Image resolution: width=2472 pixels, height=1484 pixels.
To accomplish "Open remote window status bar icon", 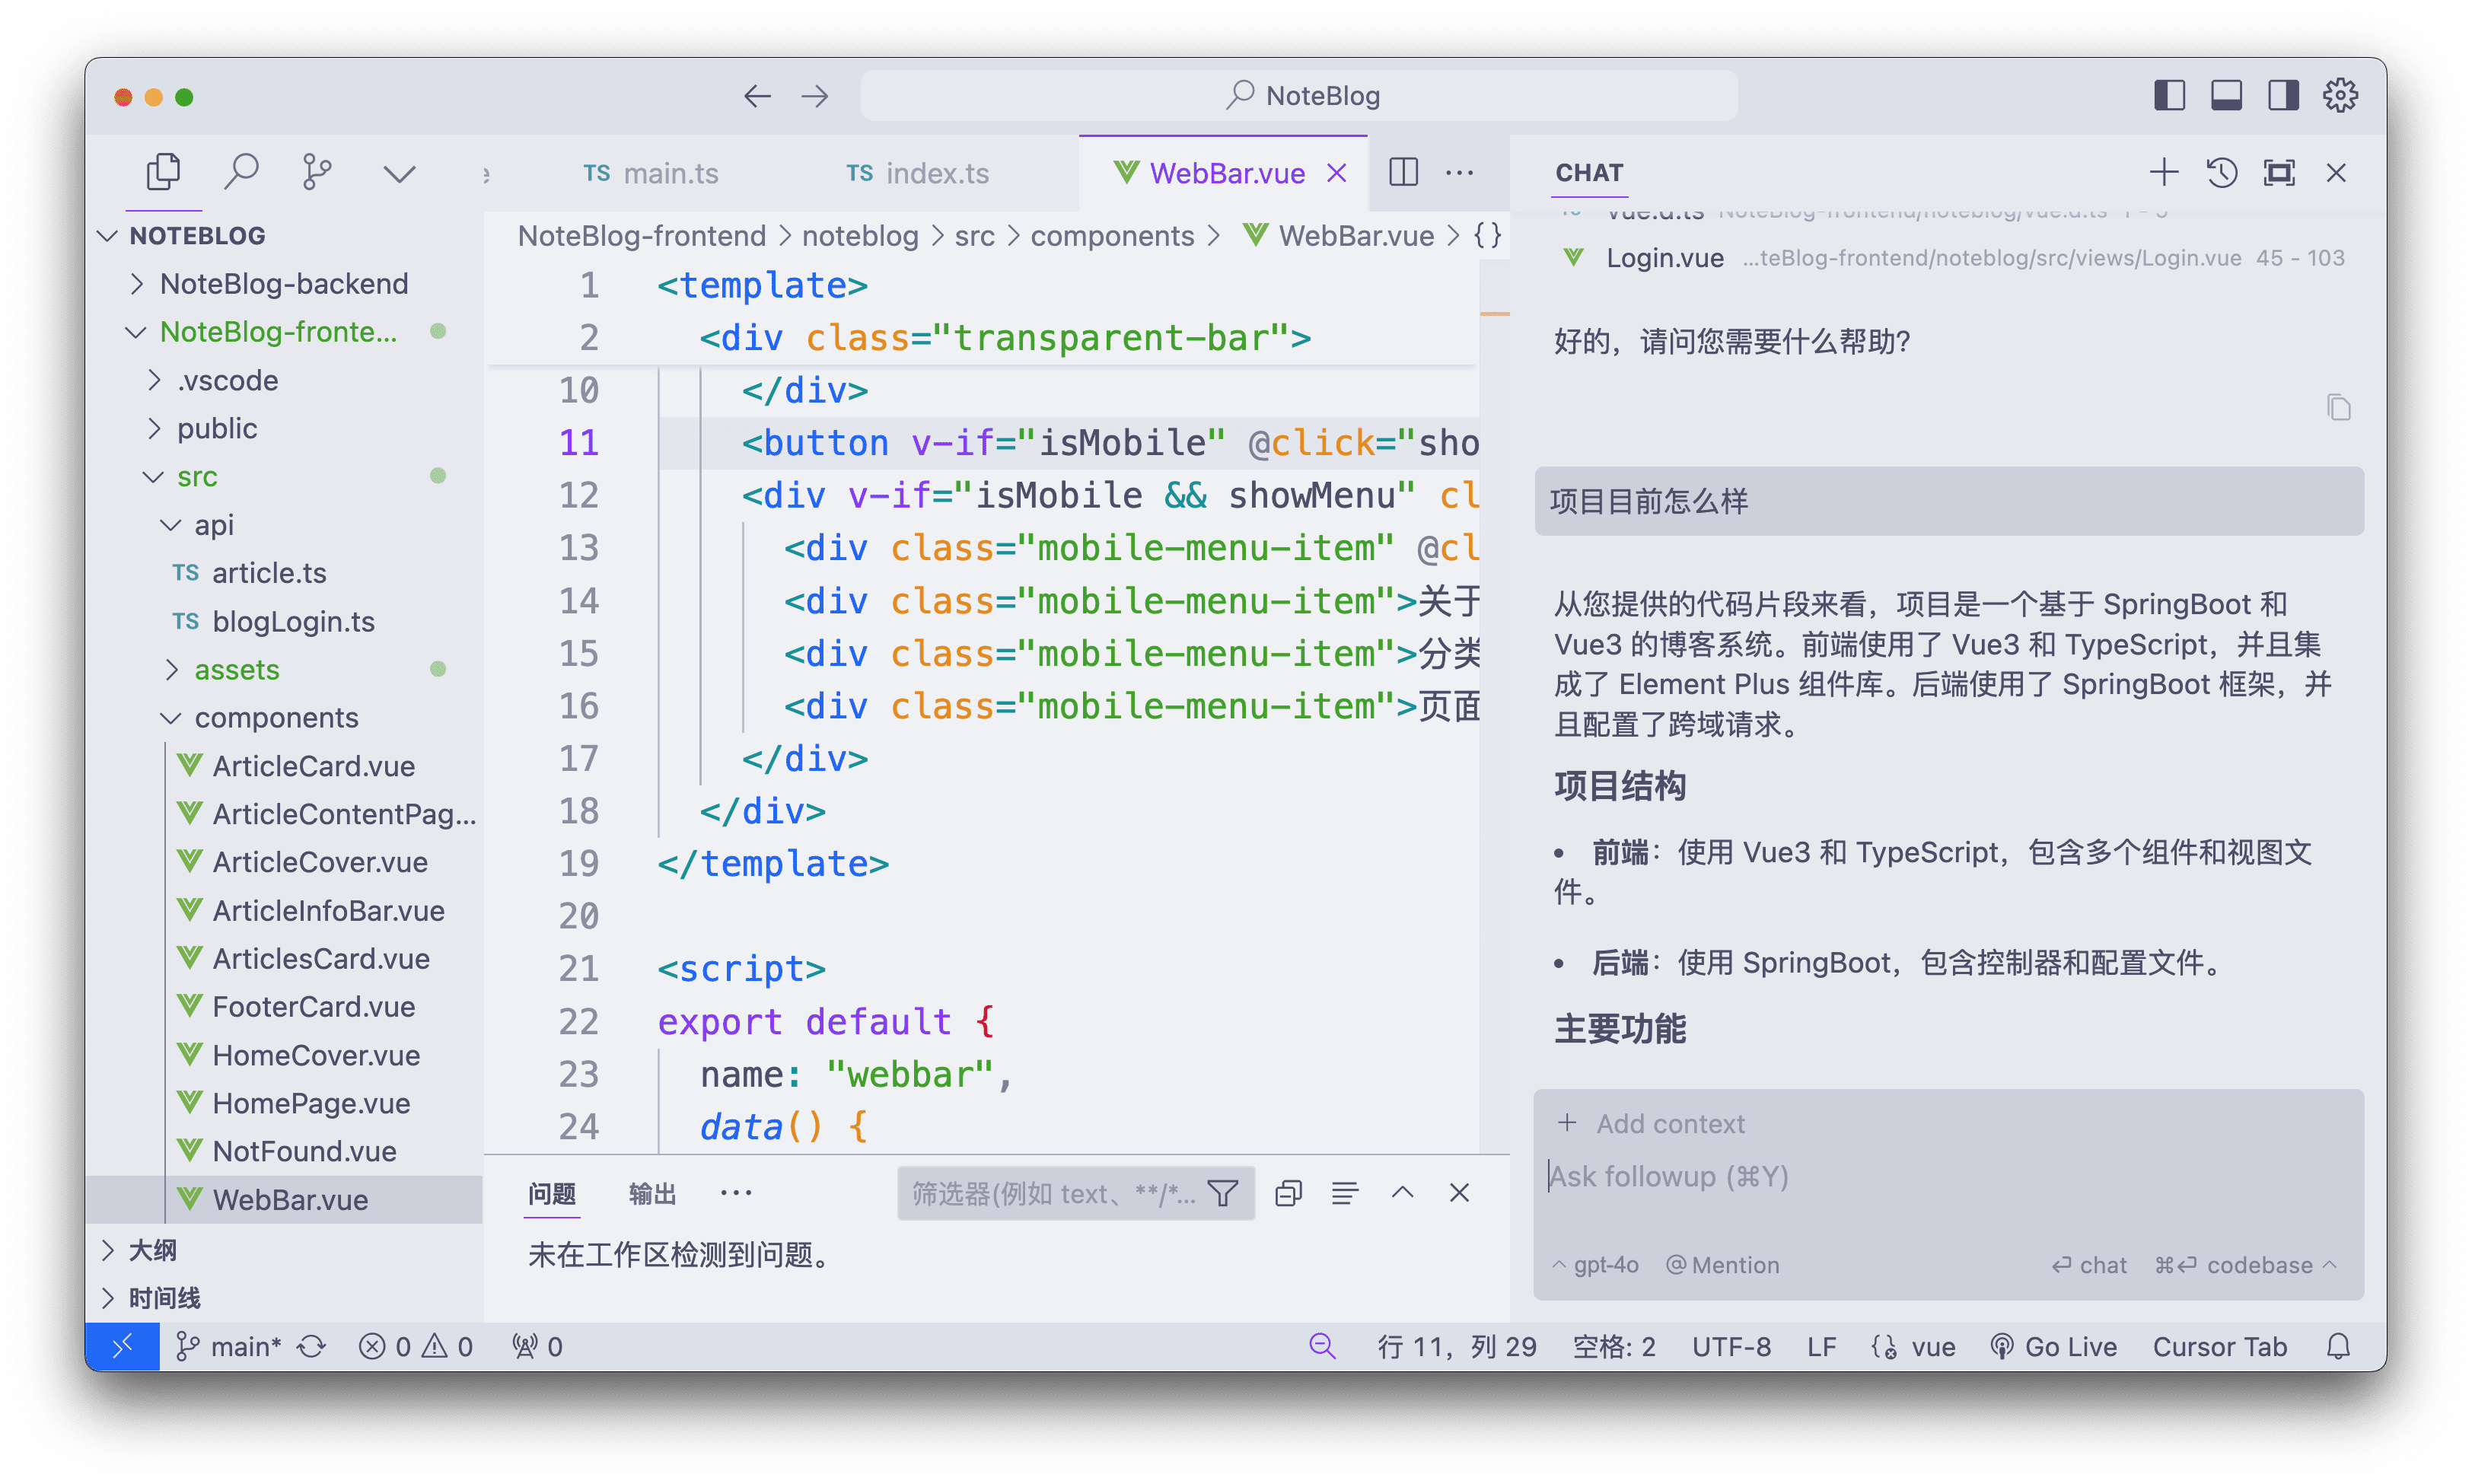I will 122,1347.
